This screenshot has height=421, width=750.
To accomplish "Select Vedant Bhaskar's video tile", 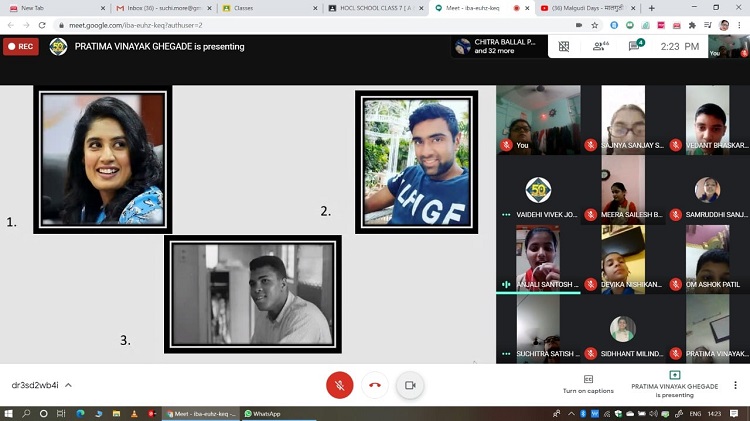I will [717, 120].
